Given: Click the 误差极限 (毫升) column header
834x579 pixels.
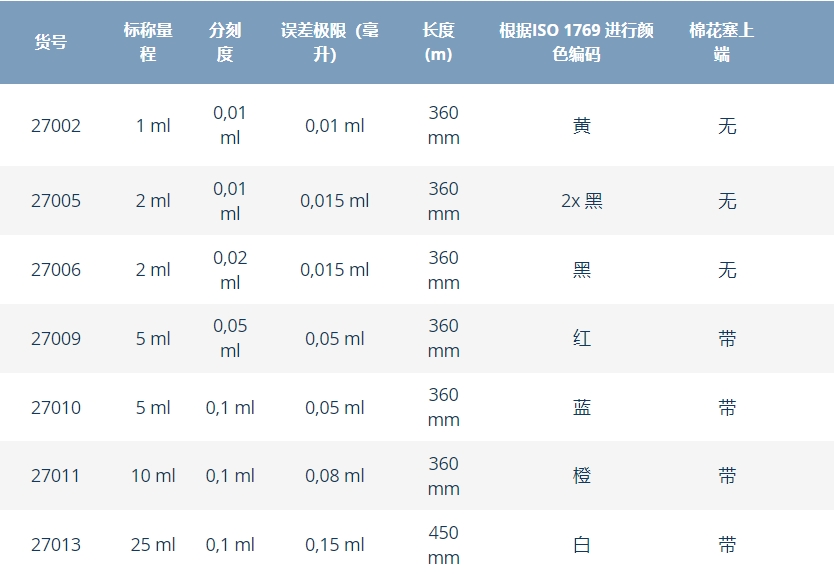Looking at the screenshot, I should click(x=330, y=42).
